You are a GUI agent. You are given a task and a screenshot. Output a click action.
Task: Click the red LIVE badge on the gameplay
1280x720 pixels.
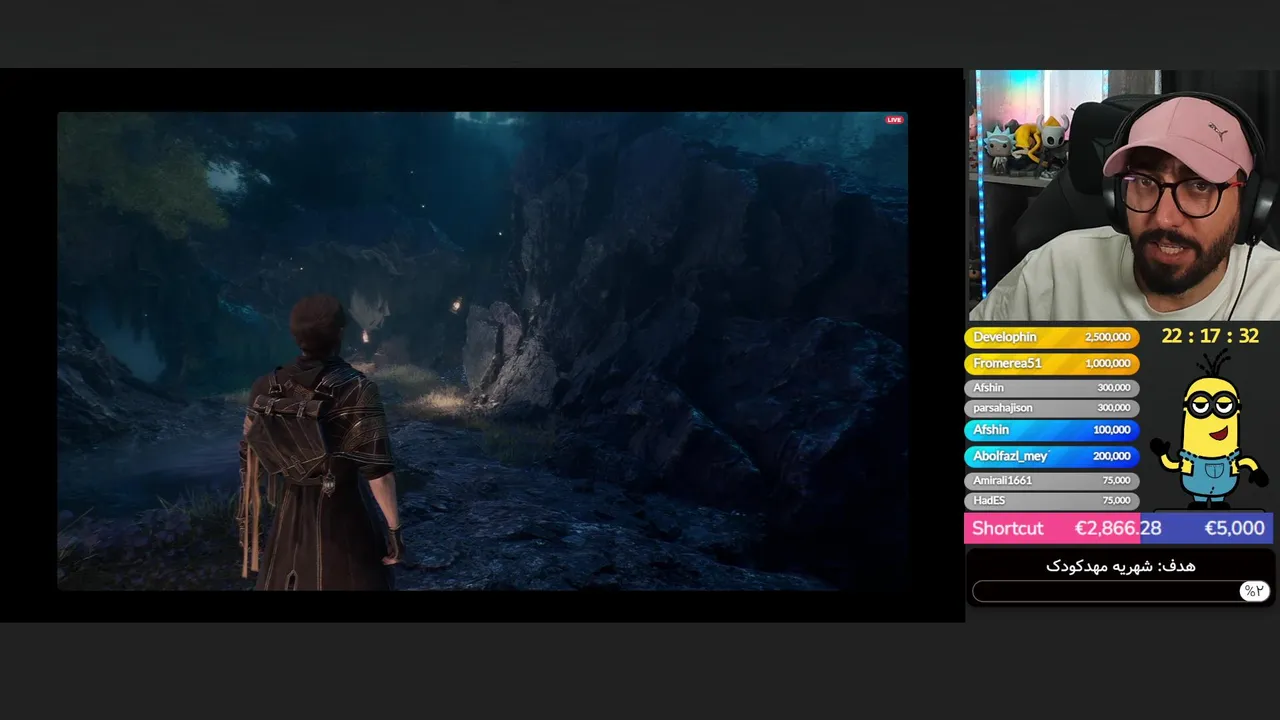click(x=894, y=120)
